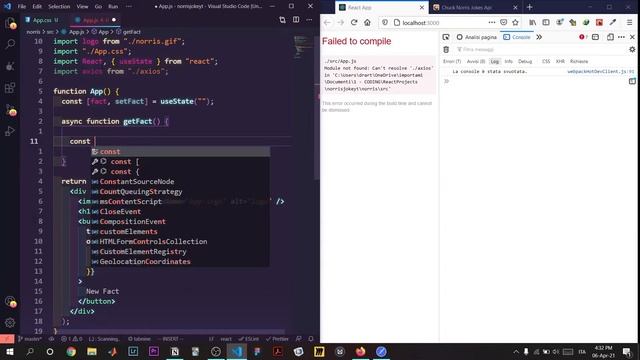
Task: Click the responsive design mode icon in devtools
Action: (x=610, y=37)
